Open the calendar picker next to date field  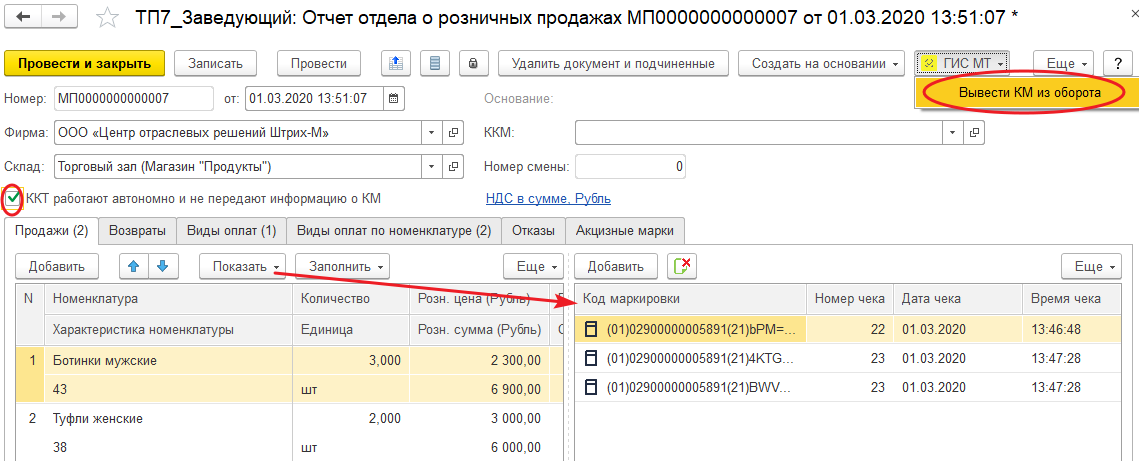coord(393,98)
